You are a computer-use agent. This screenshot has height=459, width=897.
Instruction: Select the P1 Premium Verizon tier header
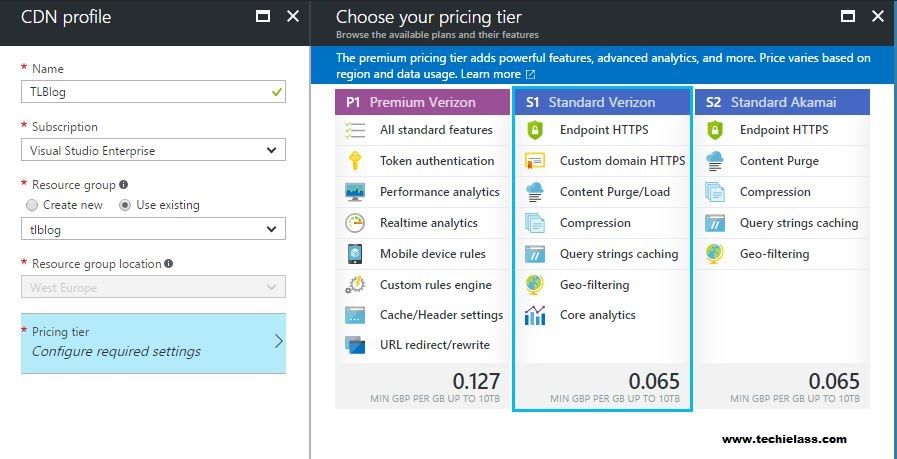pyautogui.click(x=422, y=102)
